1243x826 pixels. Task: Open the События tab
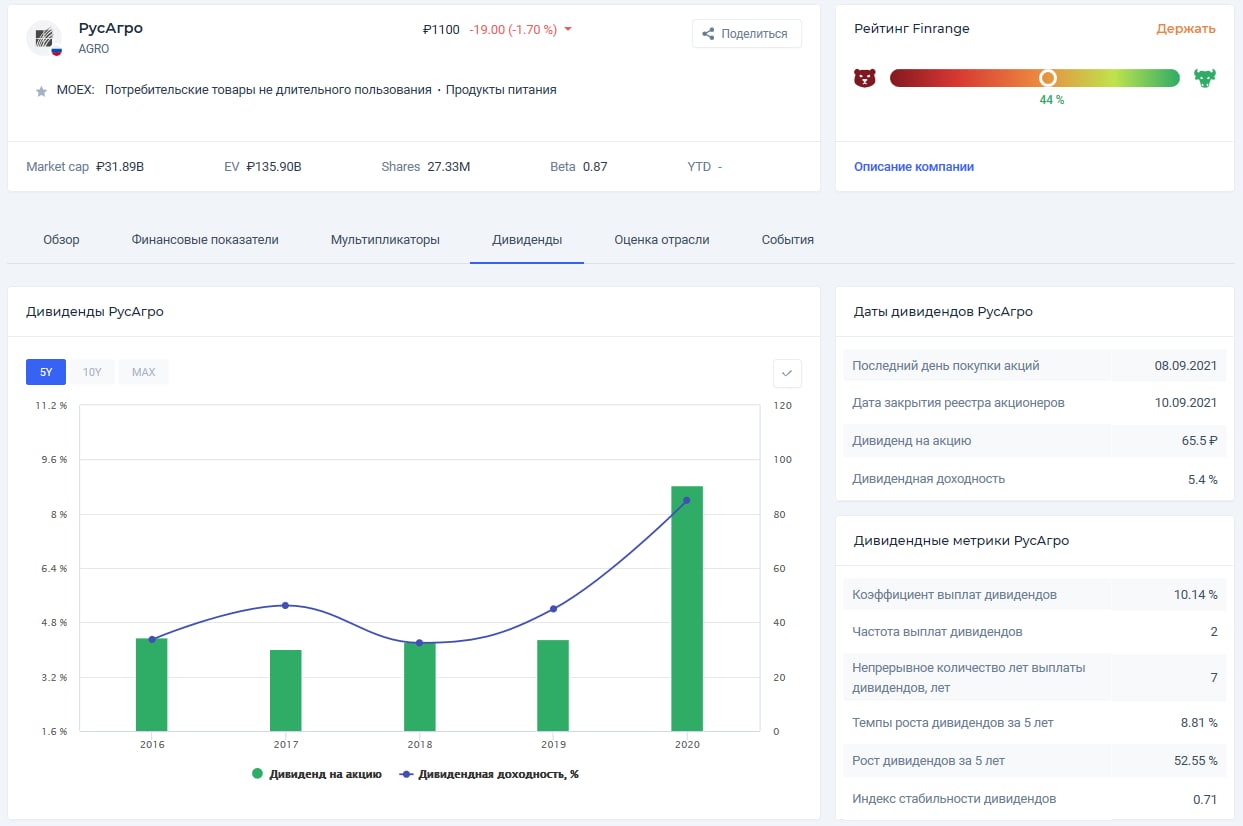point(788,240)
